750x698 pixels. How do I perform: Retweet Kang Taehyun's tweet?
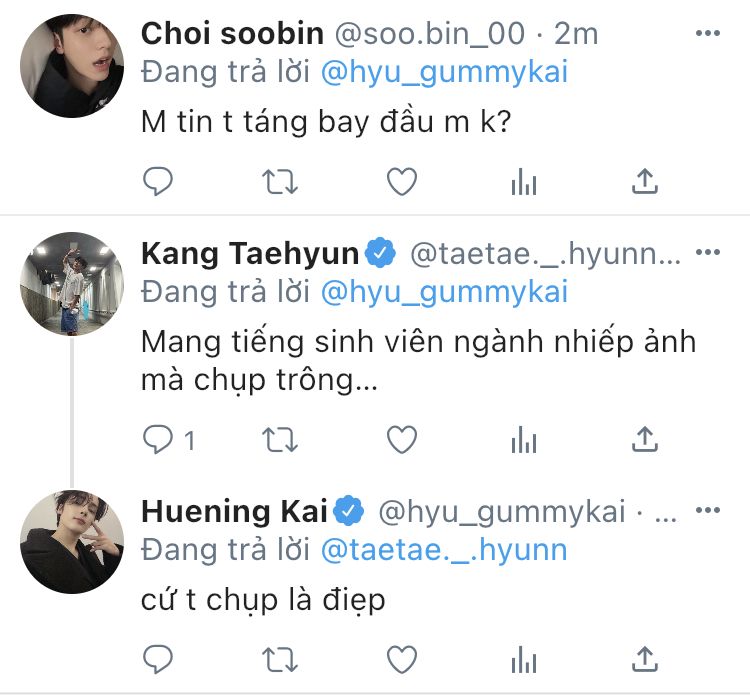(280, 439)
